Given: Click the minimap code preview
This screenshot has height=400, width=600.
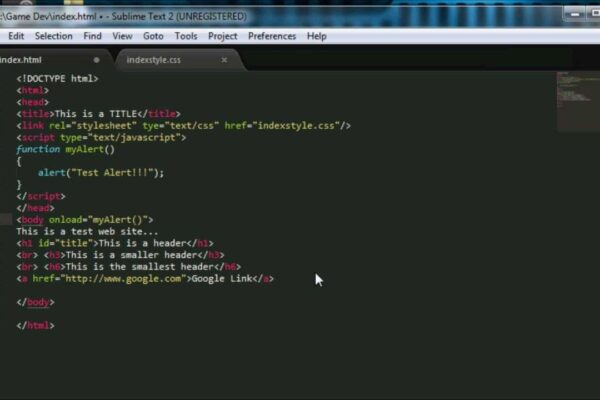Looking at the screenshot, I should pos(577,101).
